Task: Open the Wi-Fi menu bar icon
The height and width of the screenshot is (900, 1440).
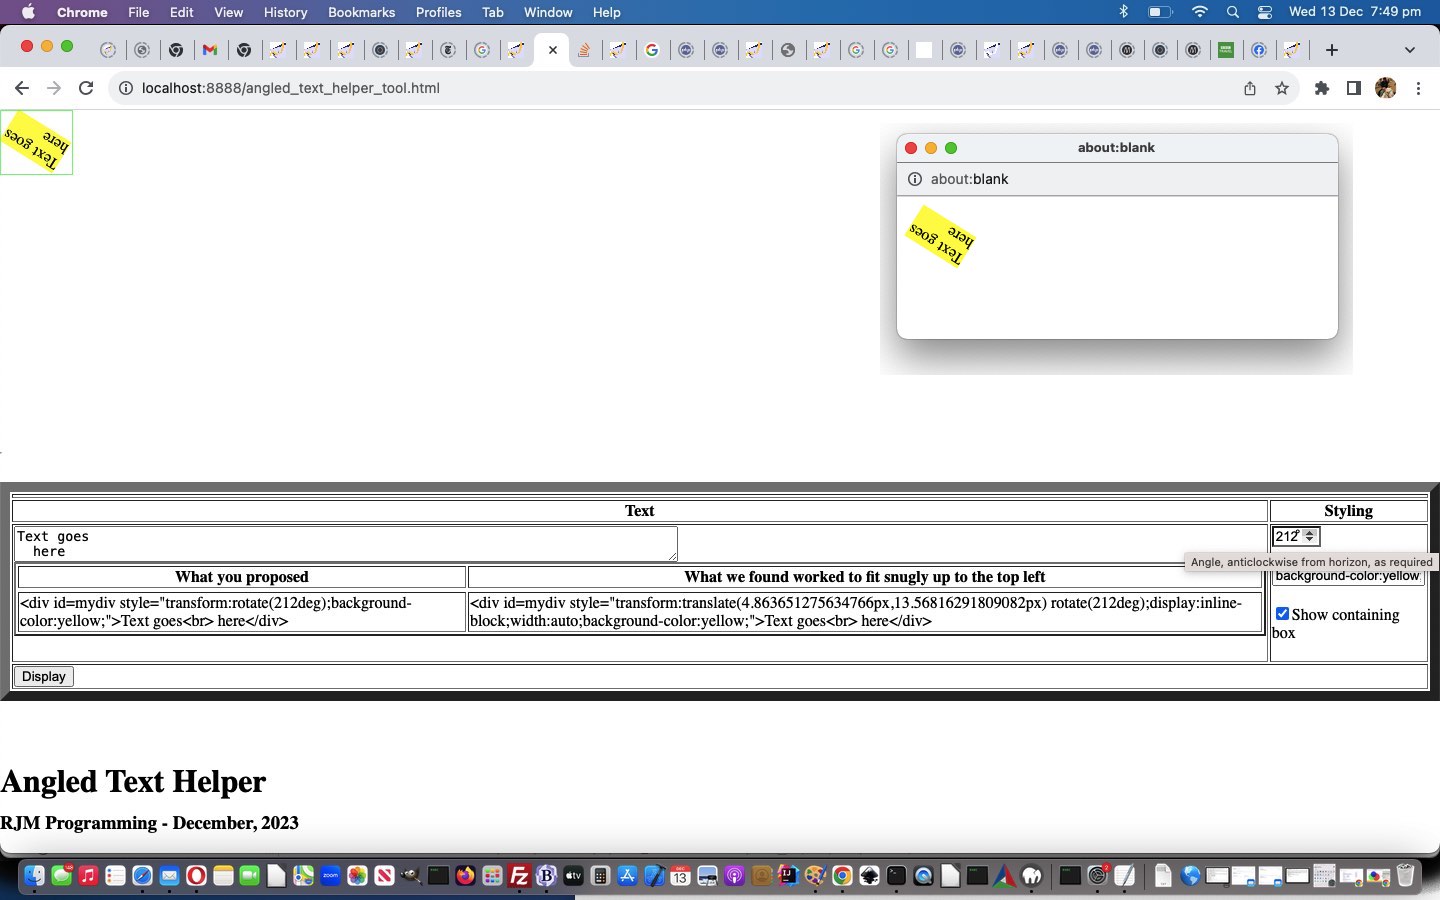Action: point(1200,12)
